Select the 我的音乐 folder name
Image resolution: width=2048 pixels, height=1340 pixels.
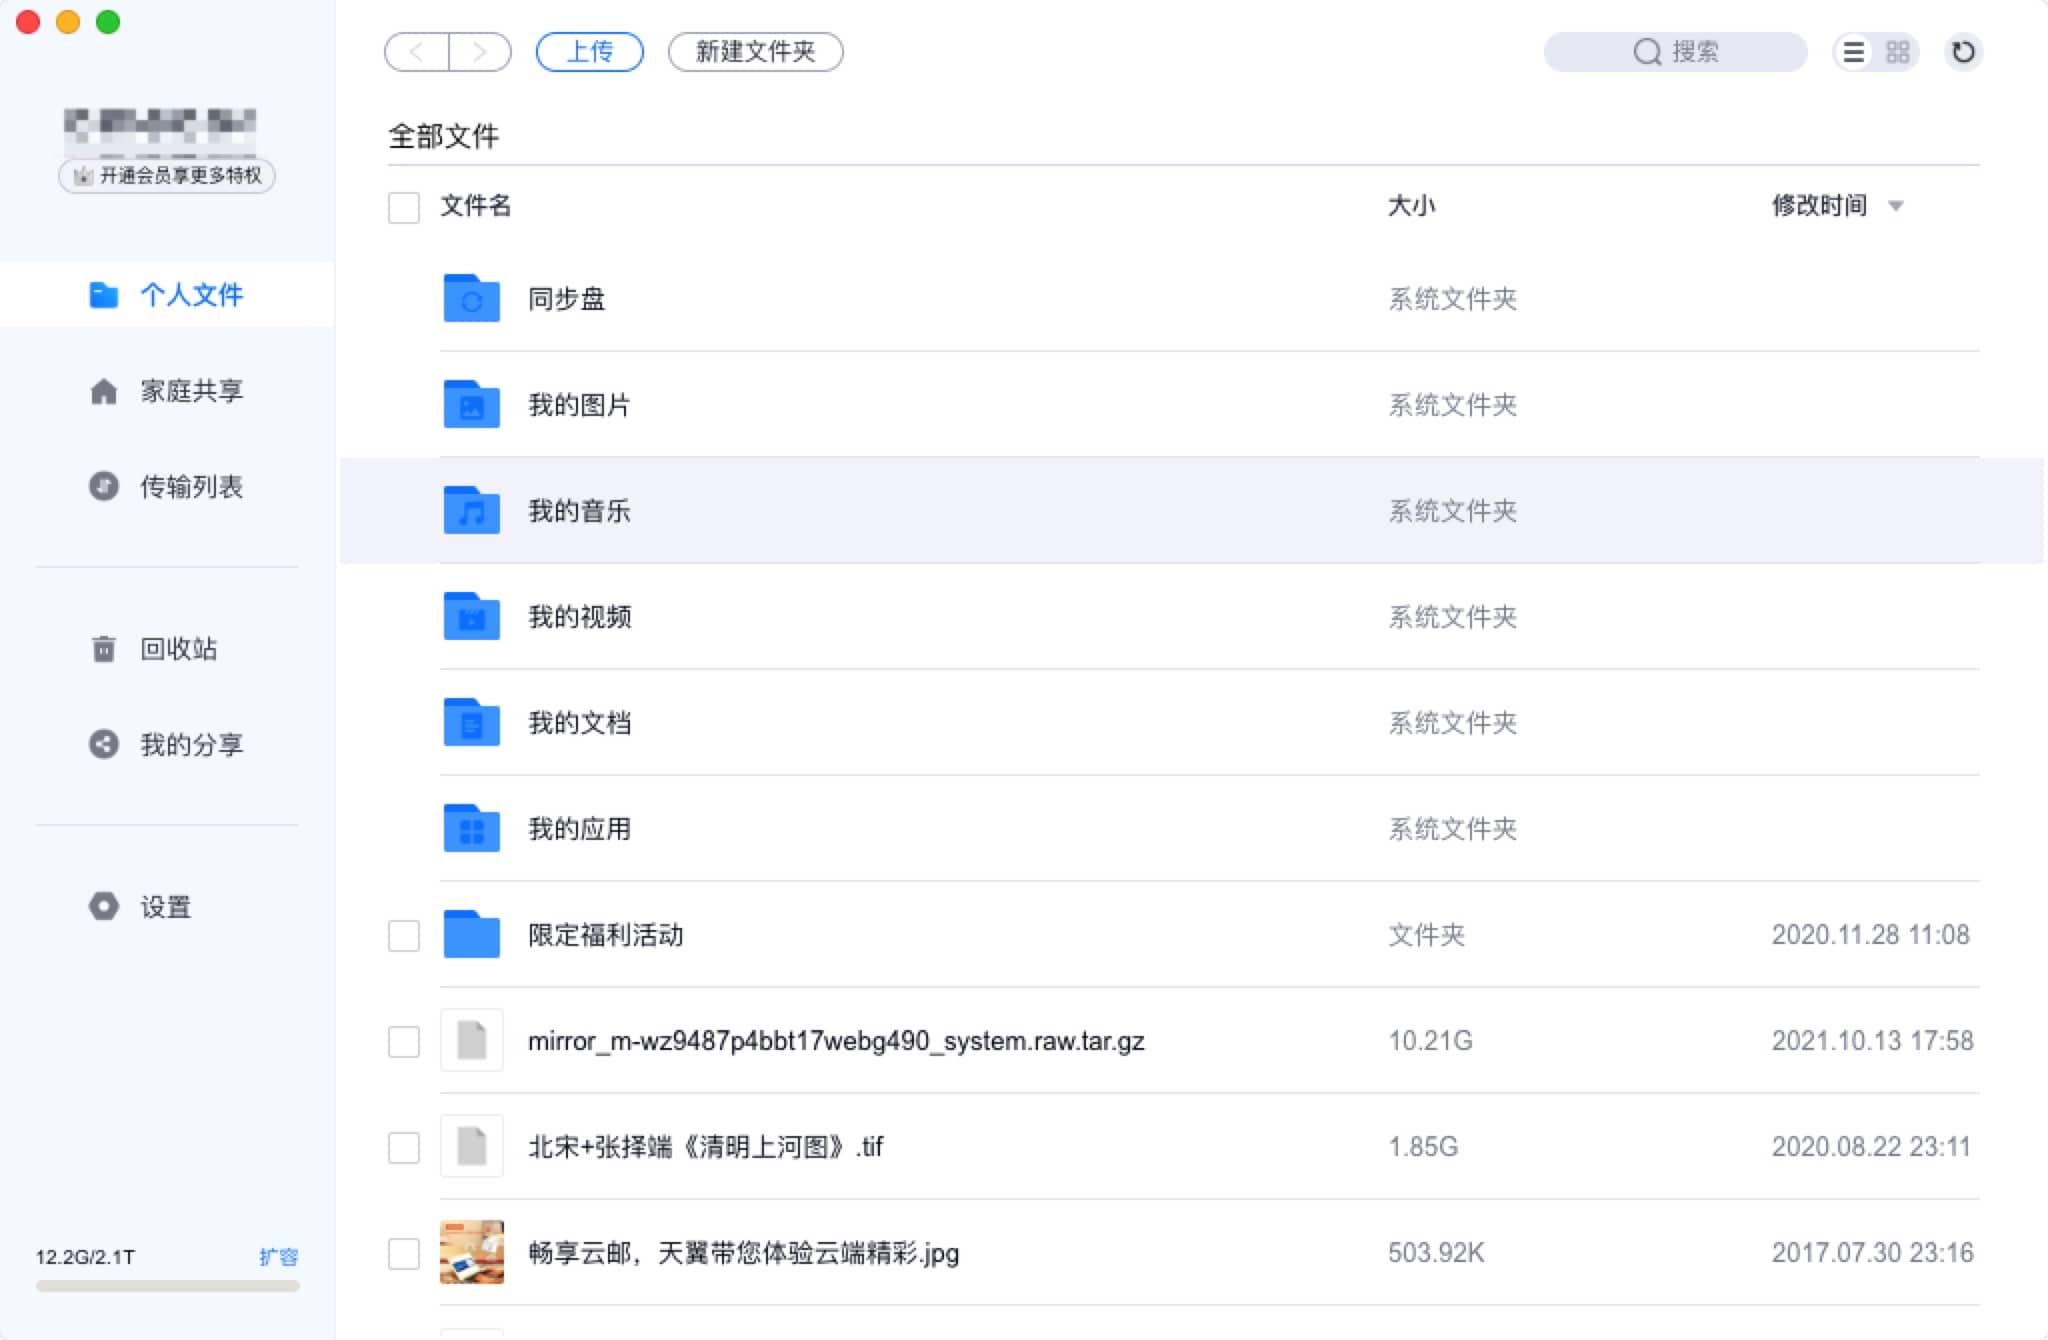(x=580, y=511)
